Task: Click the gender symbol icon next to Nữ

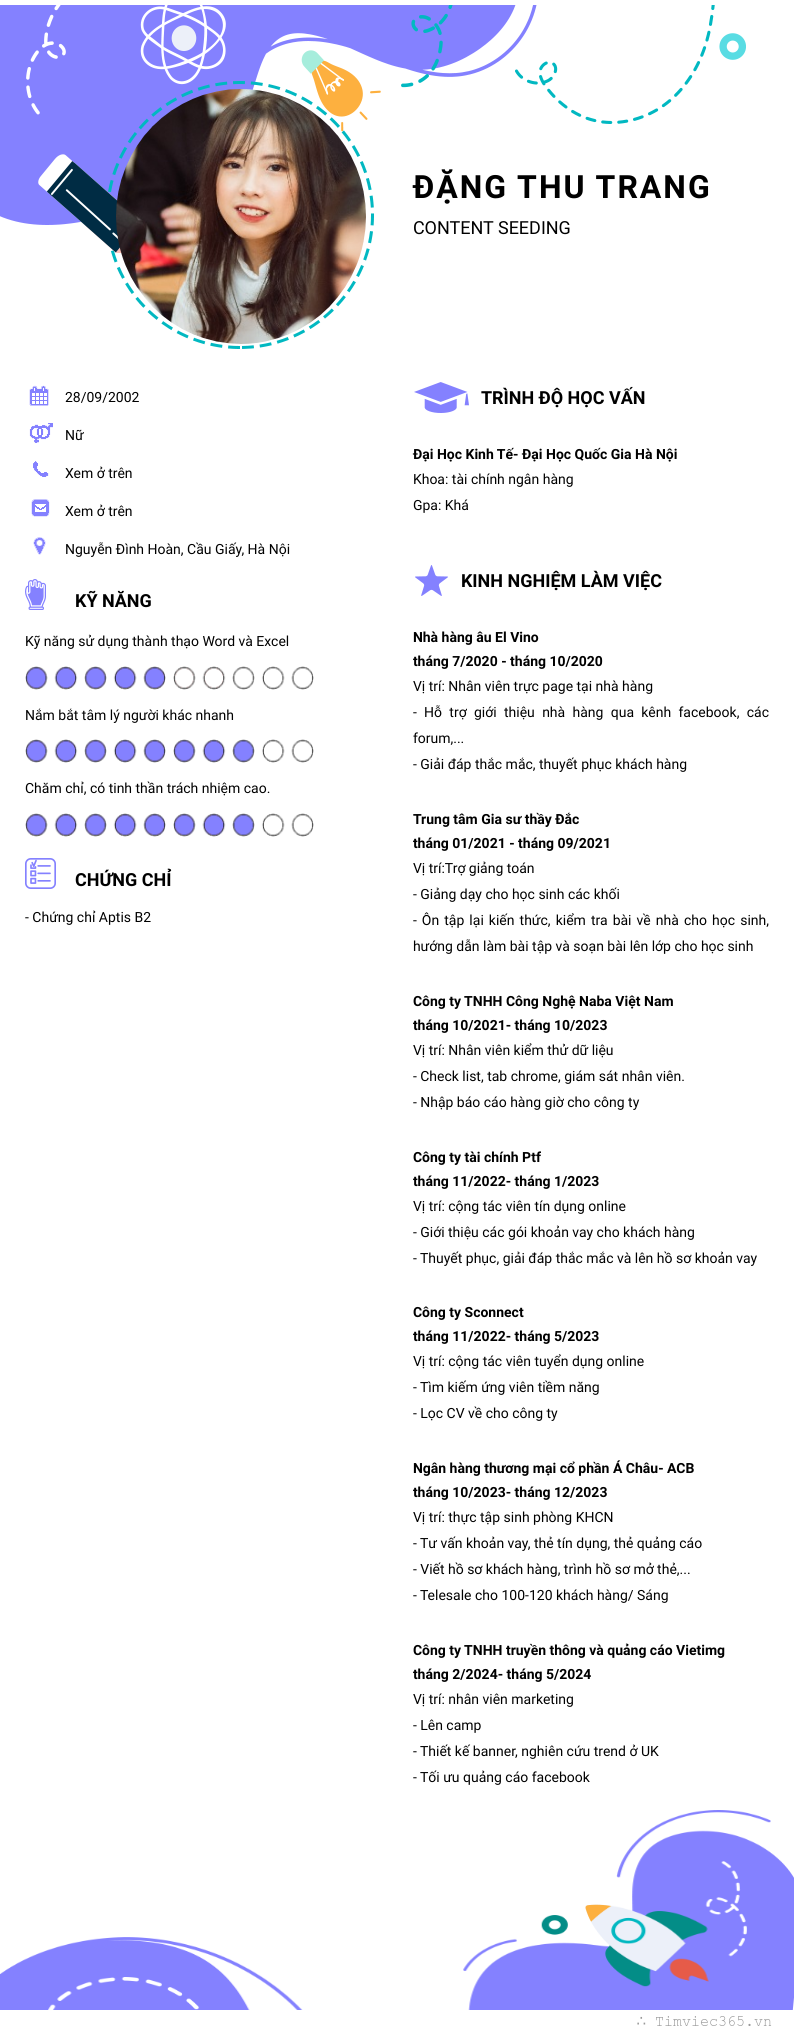Action: pos(40,433)
